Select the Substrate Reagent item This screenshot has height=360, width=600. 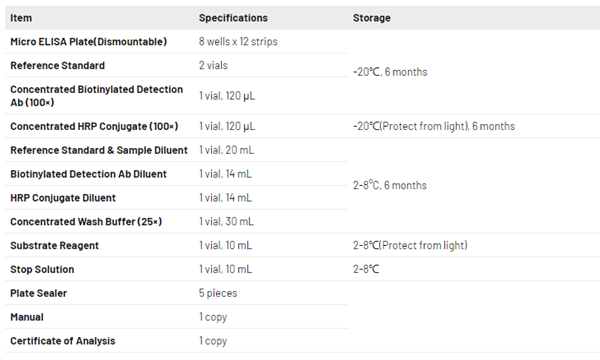tap(54, 246)
